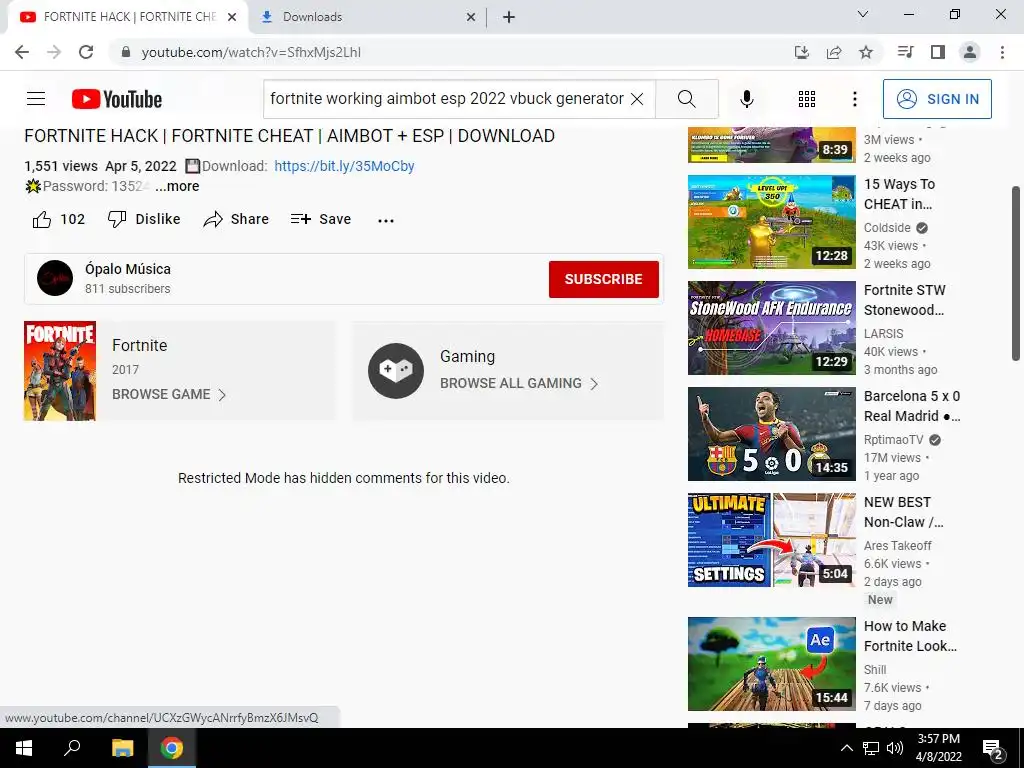This screenshot has width=1024, height=768.
Task: Open the 8:39 video thumbnail
Action: [x=771, y=144]
